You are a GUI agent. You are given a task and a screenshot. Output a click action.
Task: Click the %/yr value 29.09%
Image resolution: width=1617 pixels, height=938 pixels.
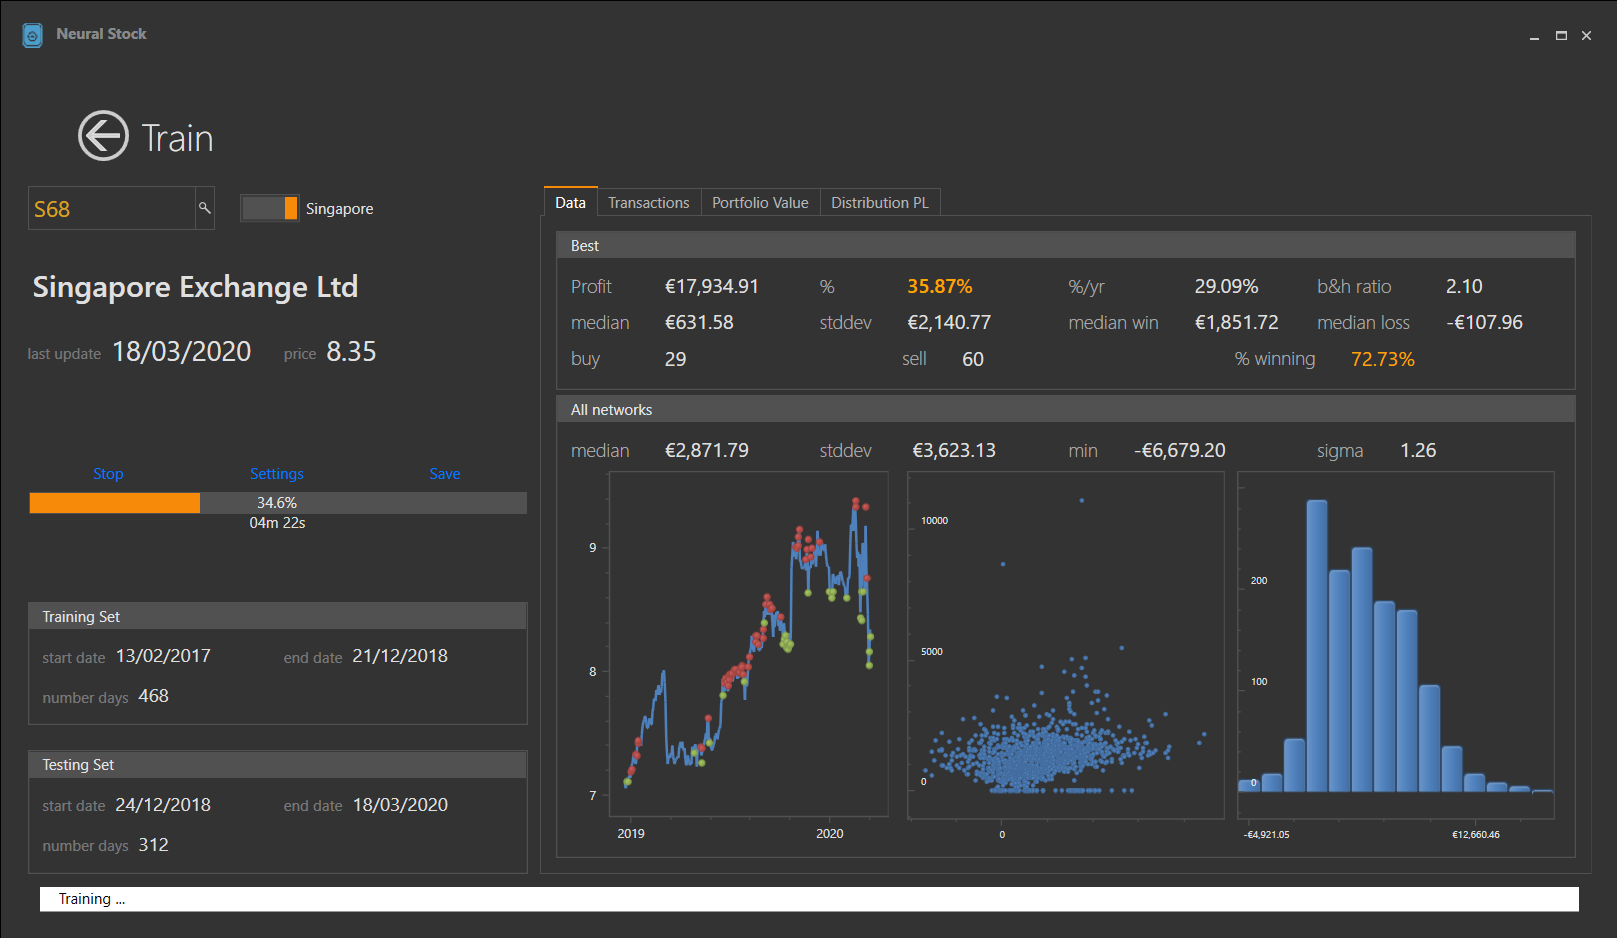[1226, 286]
